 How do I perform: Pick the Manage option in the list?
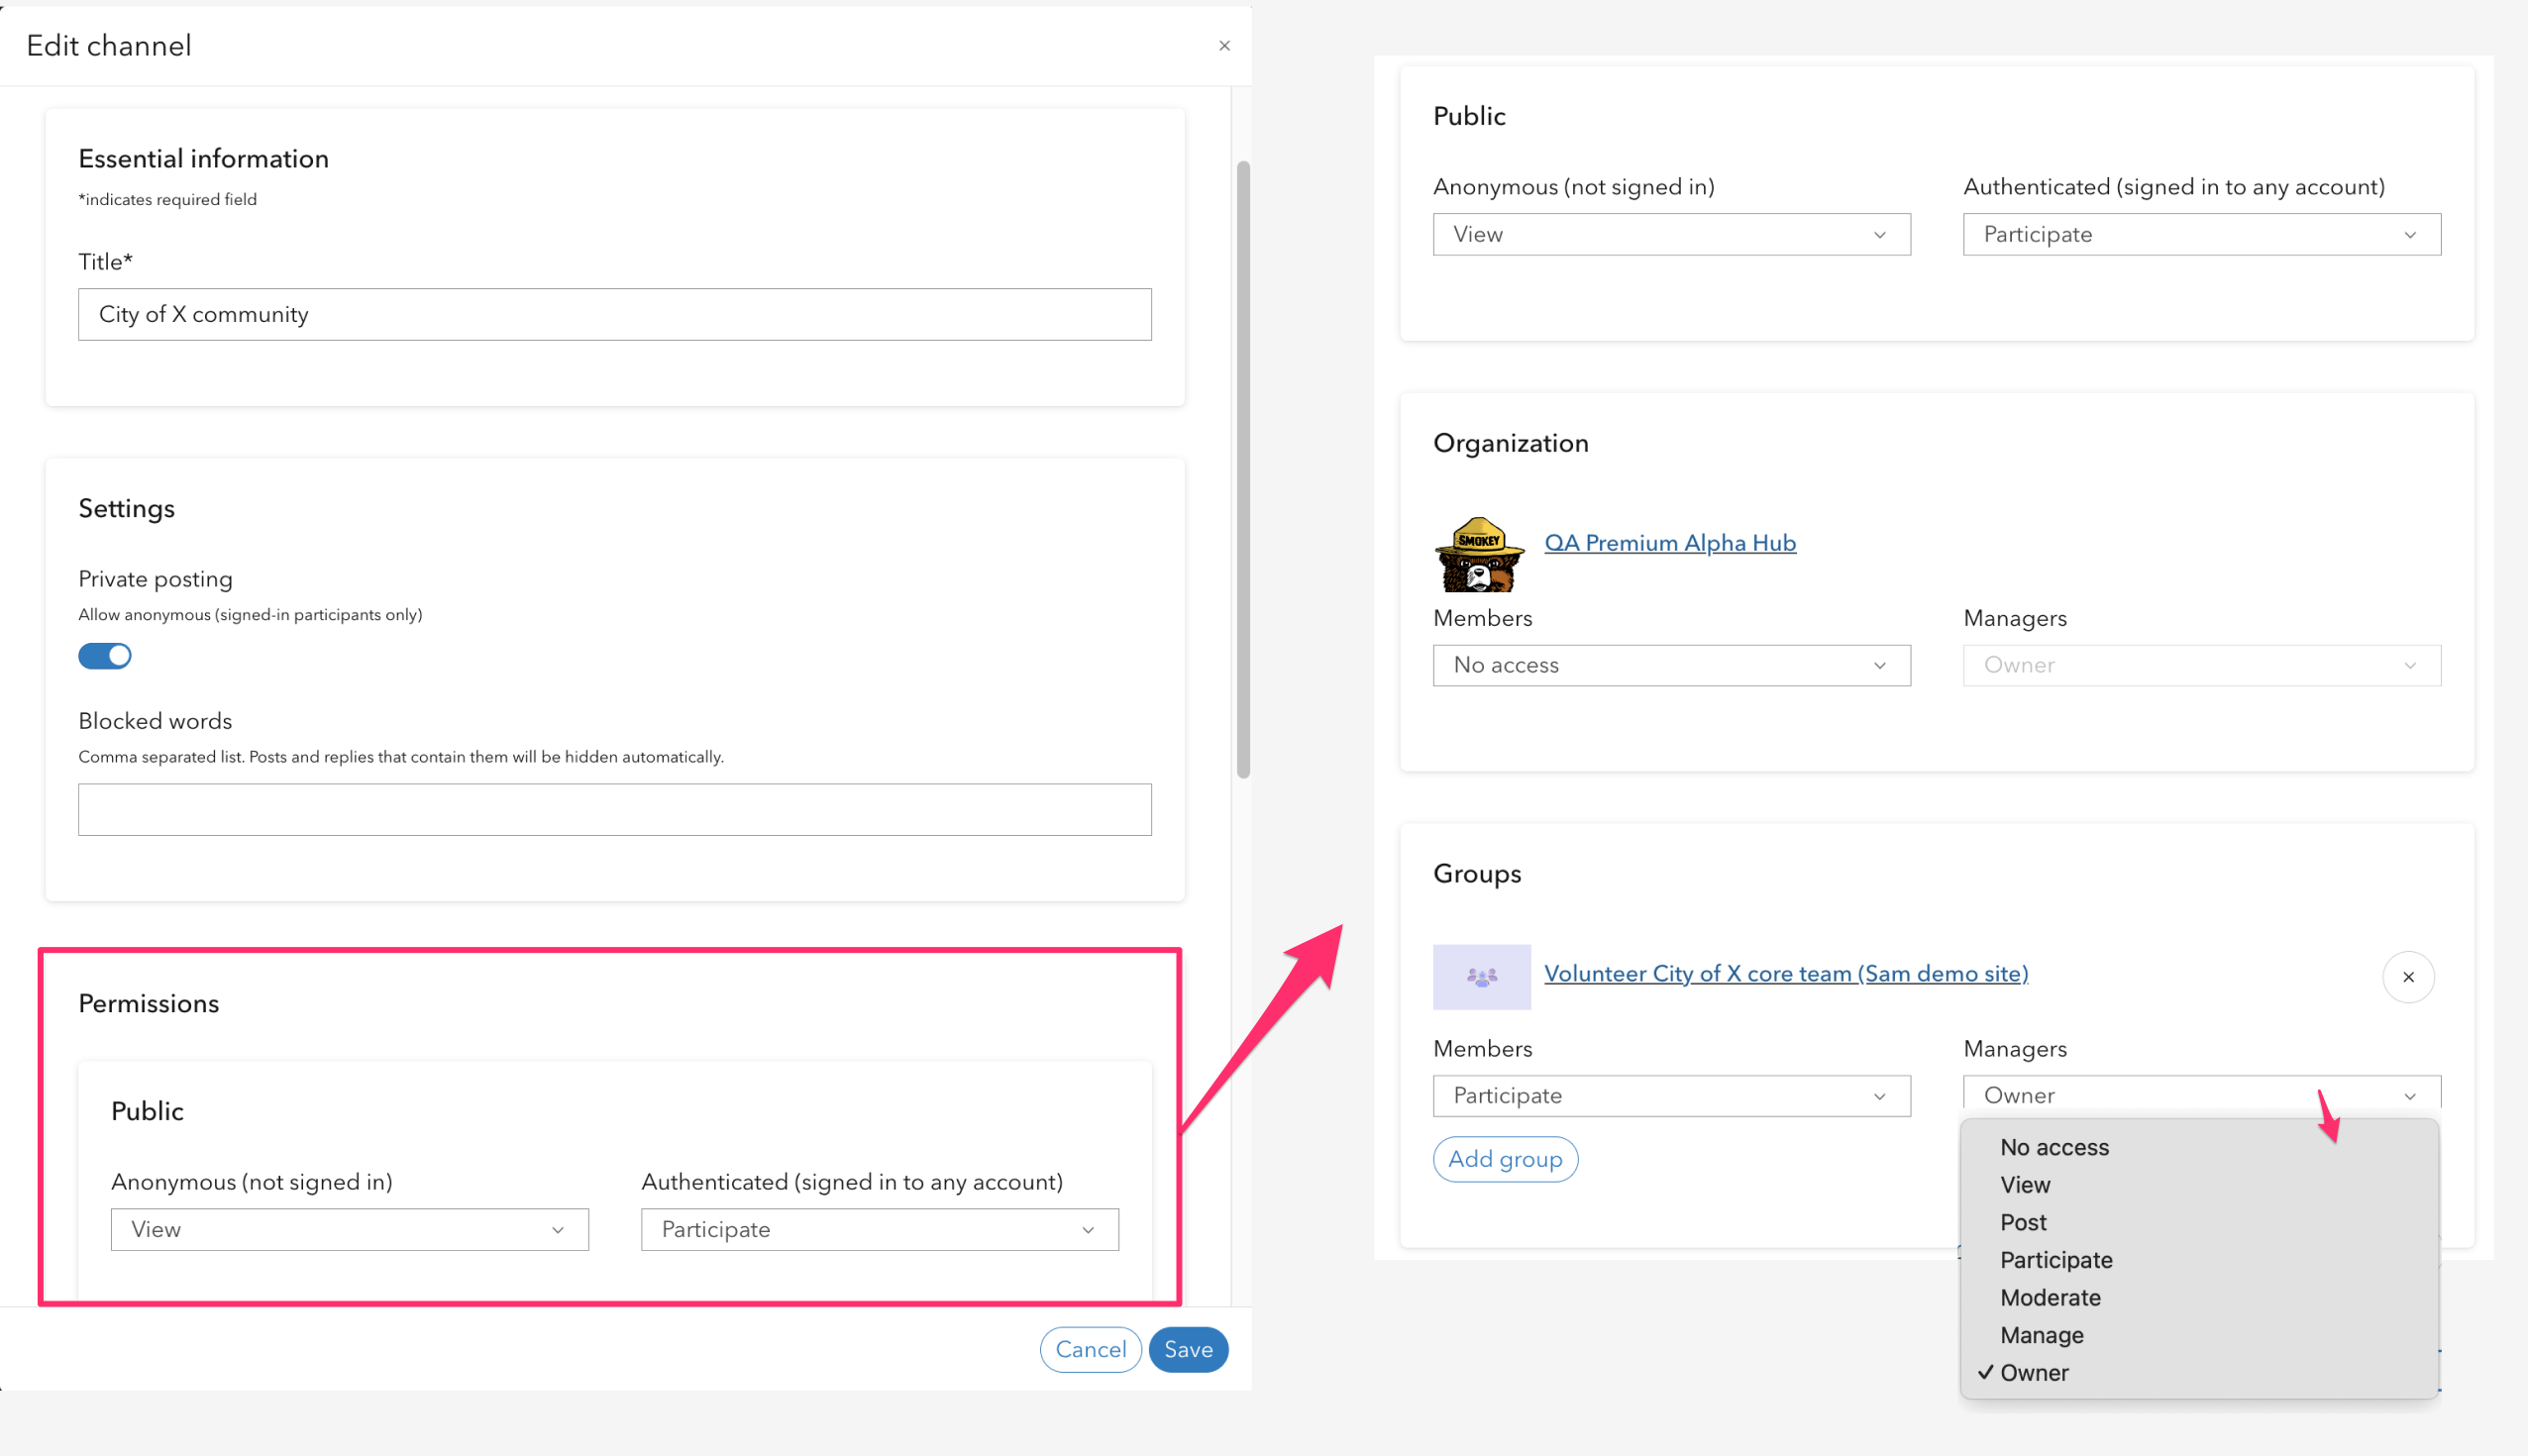pos(2041,1335)
